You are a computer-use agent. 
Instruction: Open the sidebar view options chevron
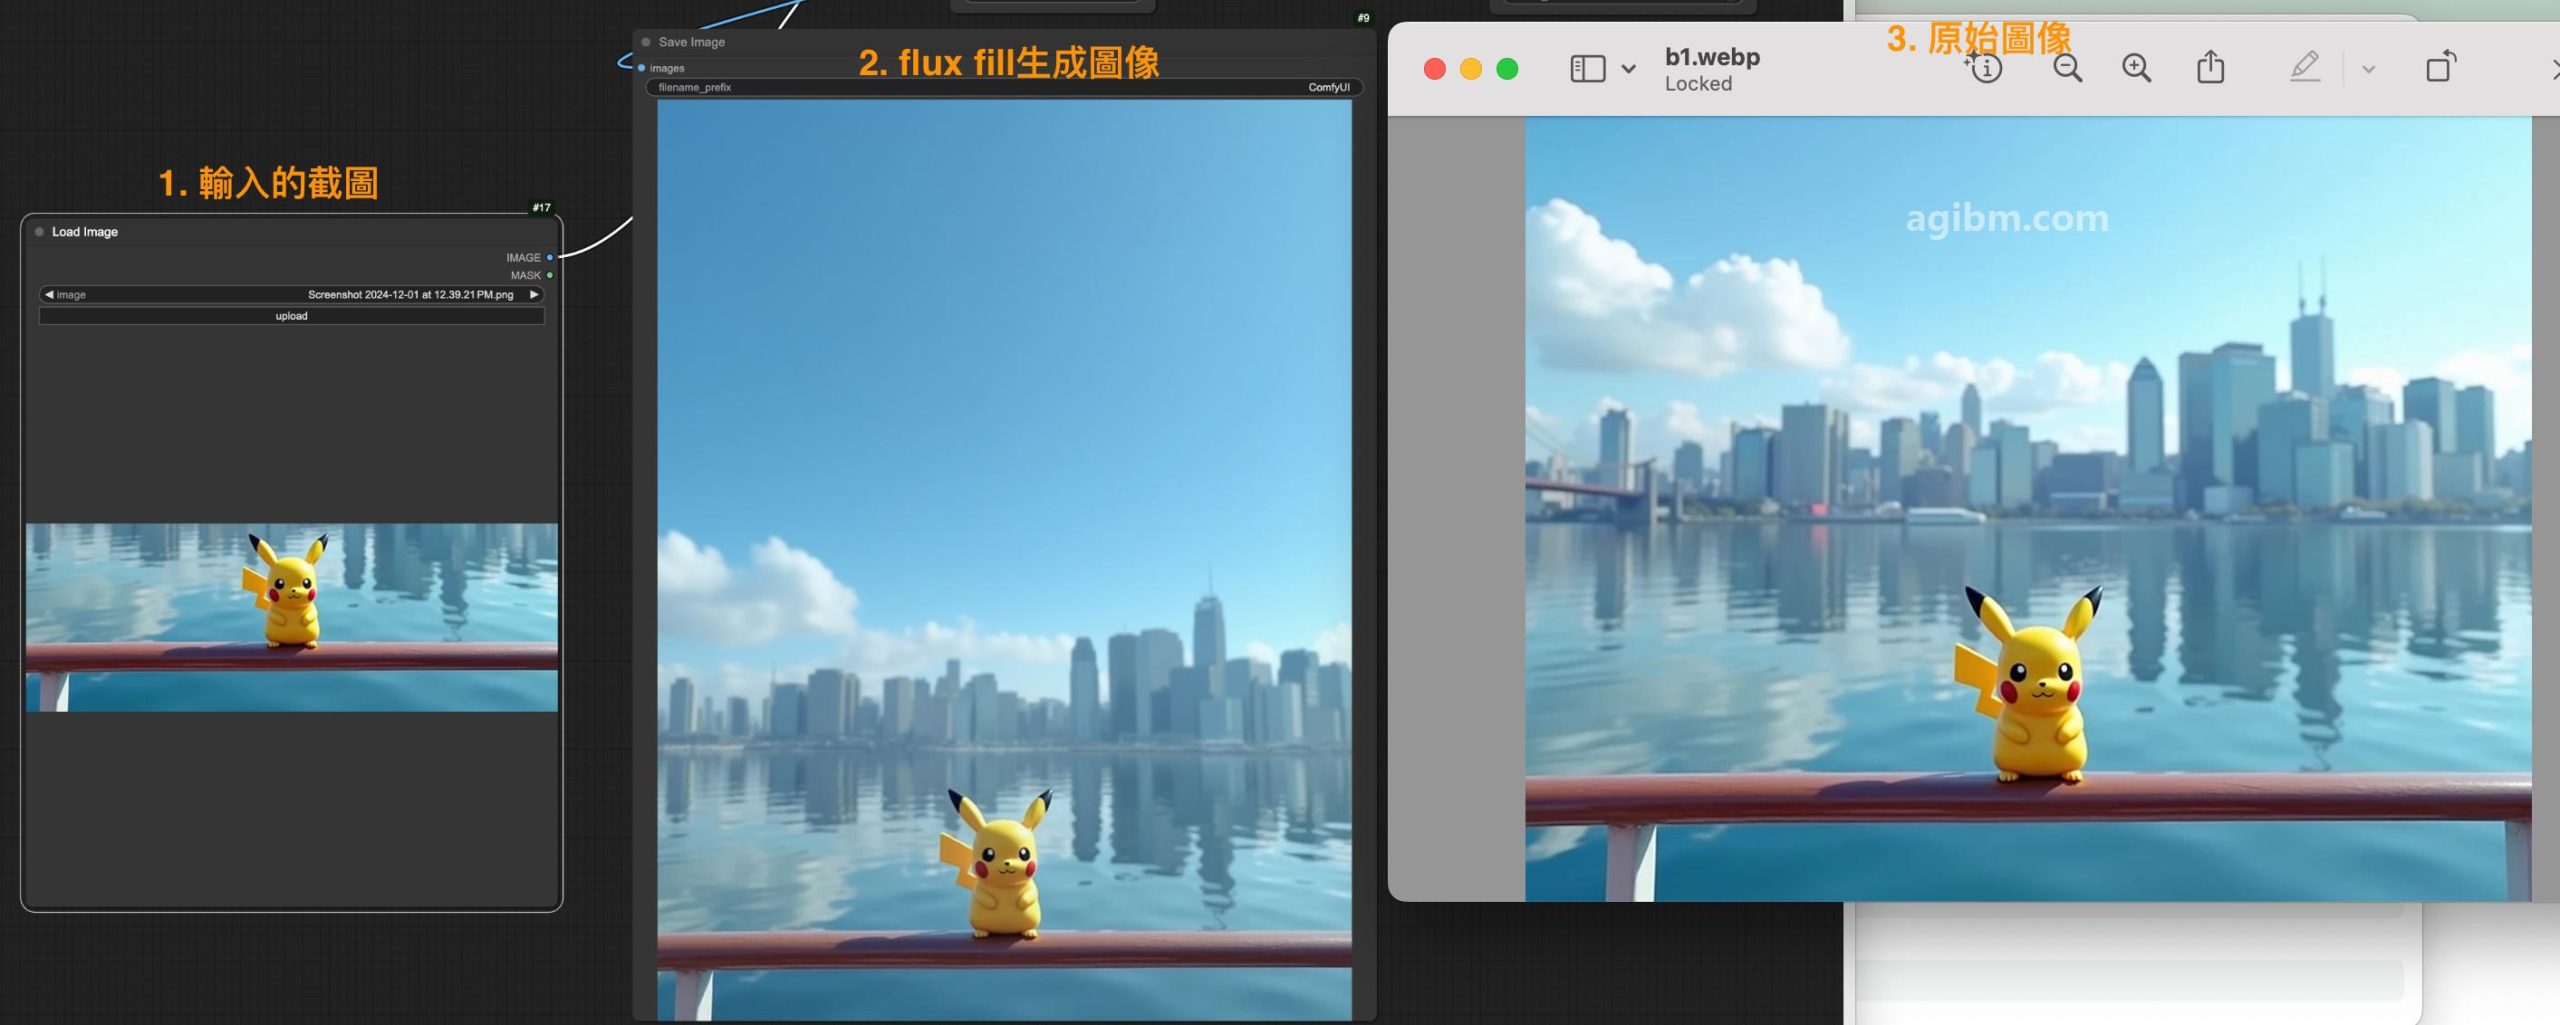coord(1629,69)
